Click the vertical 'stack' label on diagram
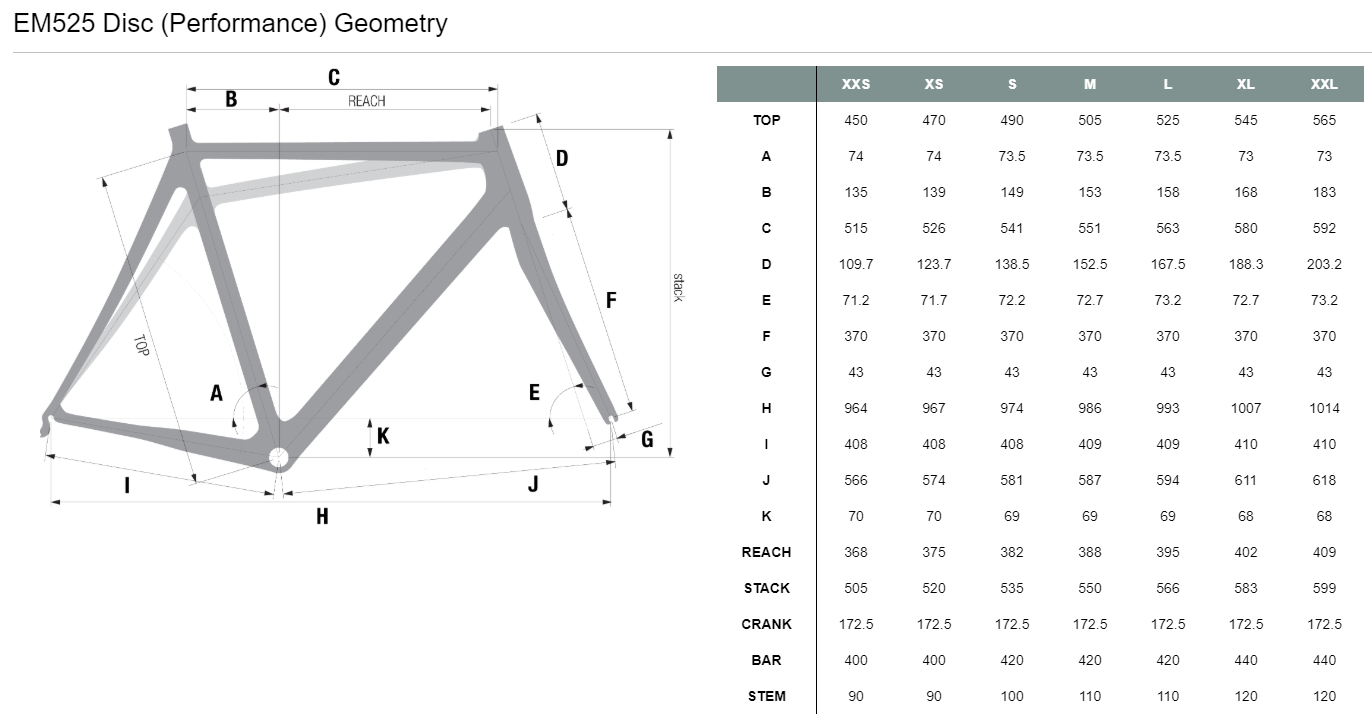This screenshot has width=1372, height=724. pos(677,287)
